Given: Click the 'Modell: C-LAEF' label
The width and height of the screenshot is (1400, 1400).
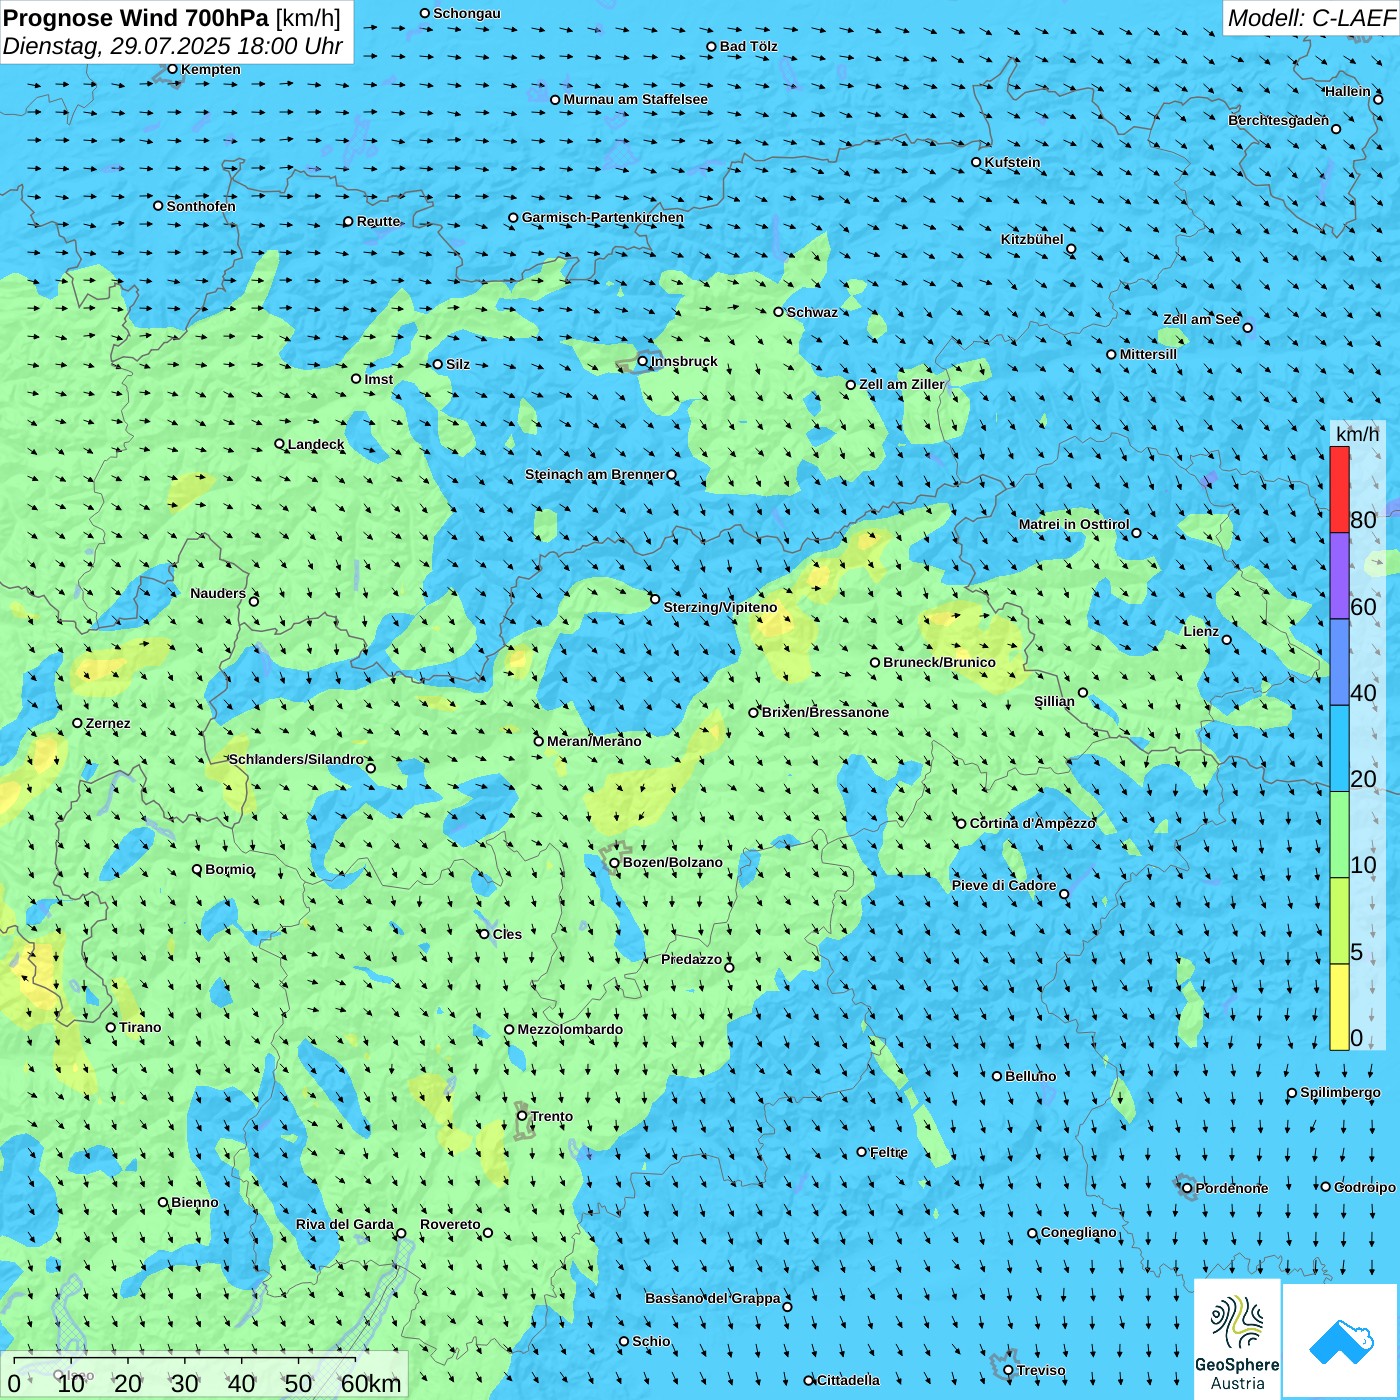Looking at the screenshot, I should 1311,17.
